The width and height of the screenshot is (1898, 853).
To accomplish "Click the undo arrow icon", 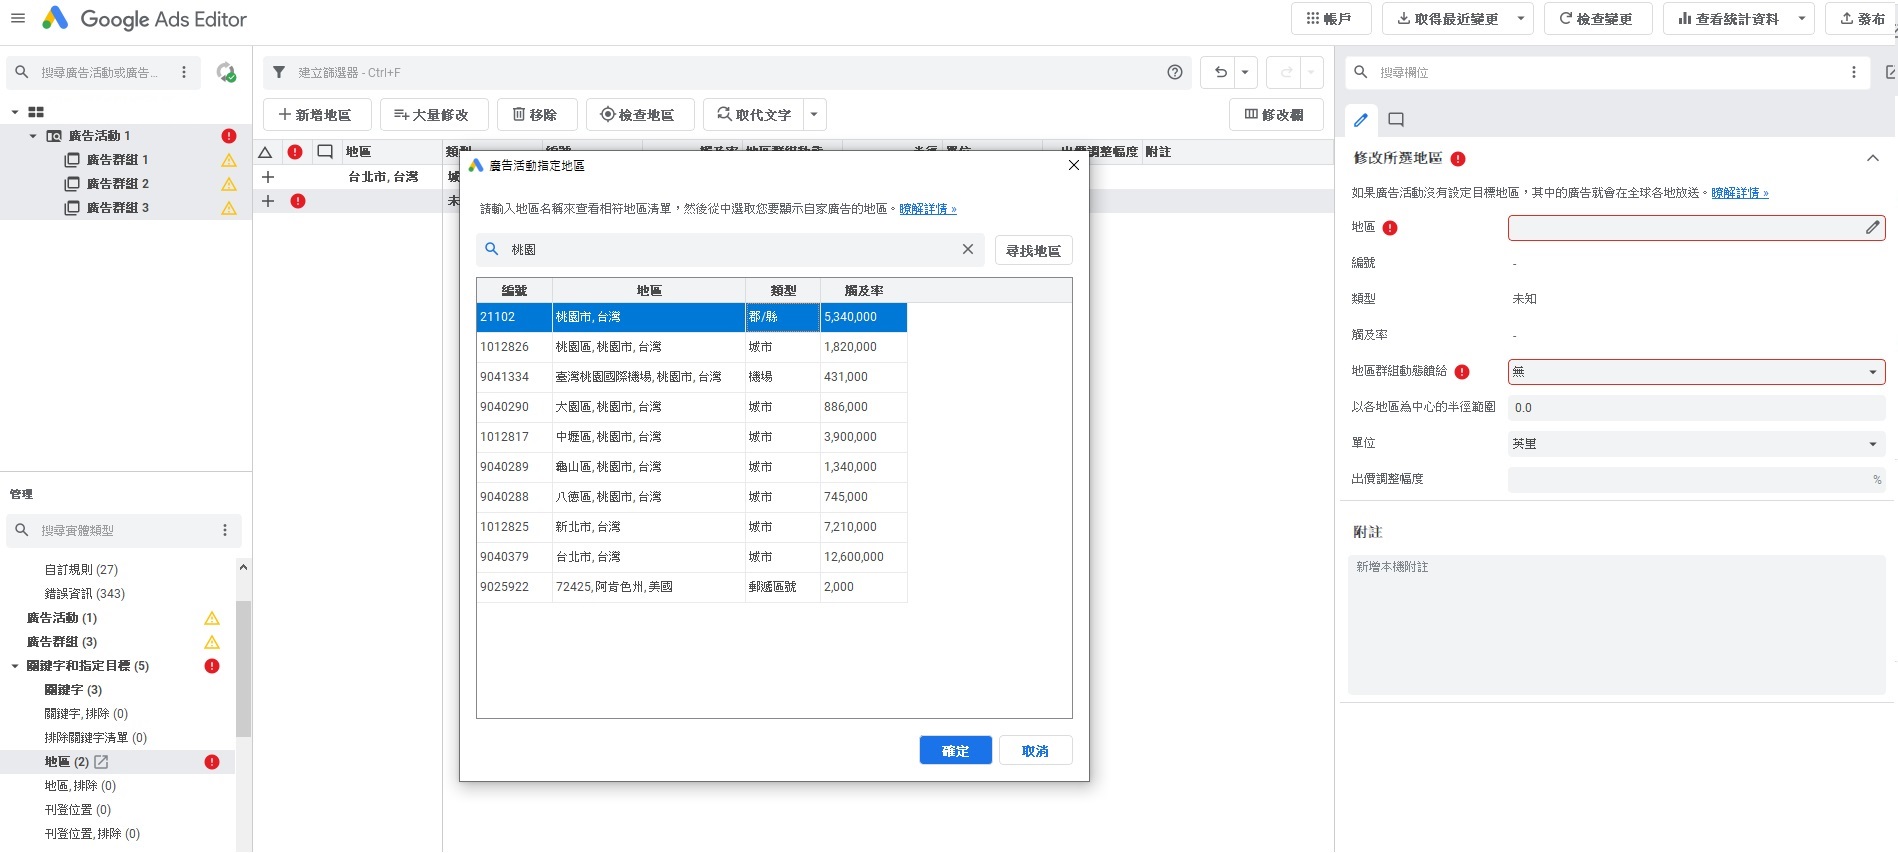I will point(1220,72).
